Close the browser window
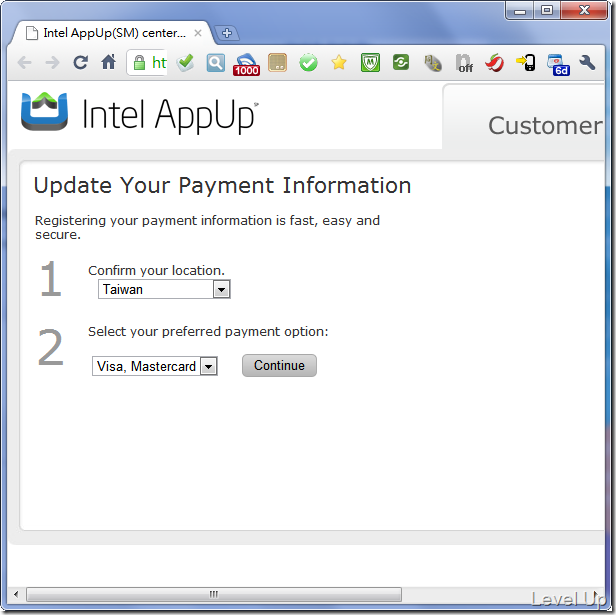The height and width of the screenshot is (615, 616). click(x=584, y=11)
